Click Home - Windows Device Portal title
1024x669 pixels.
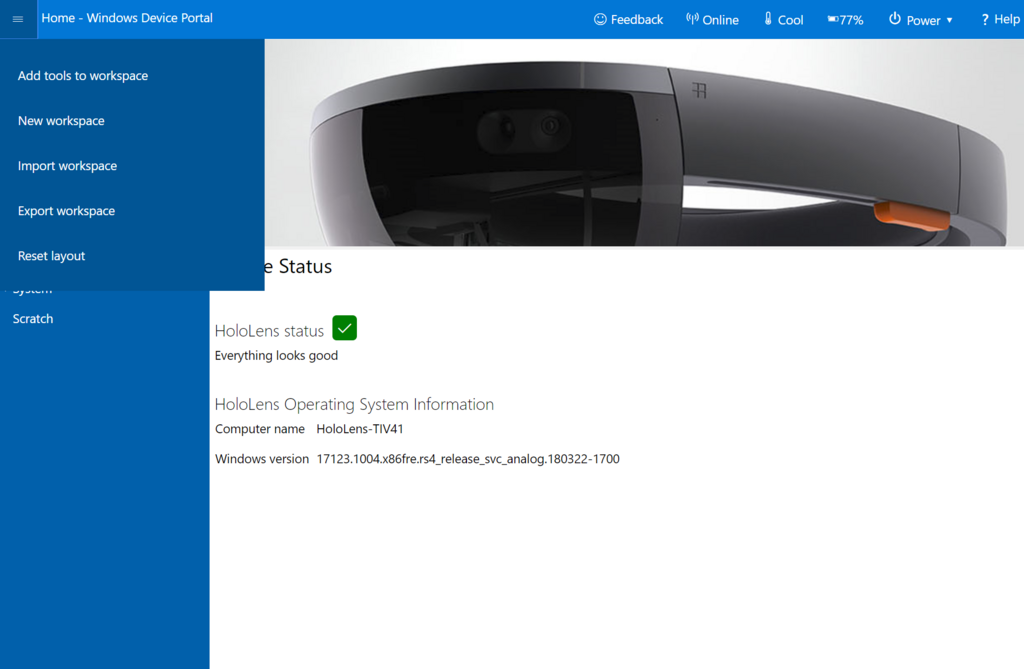(127, 18)
